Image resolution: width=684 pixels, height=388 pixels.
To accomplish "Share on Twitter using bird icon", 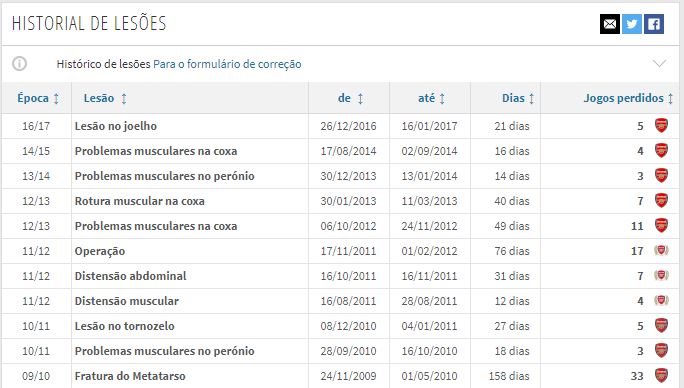I will [x=632, y=24].
